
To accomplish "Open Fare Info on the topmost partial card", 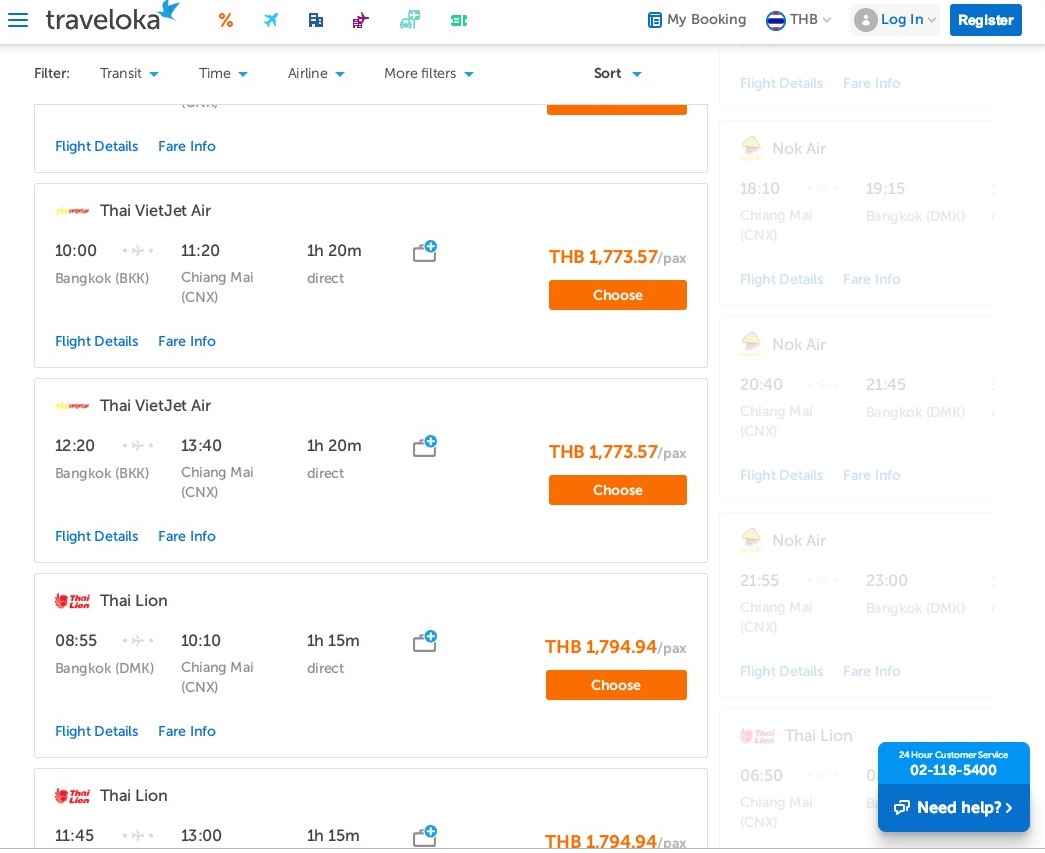I will pos(187,147).
